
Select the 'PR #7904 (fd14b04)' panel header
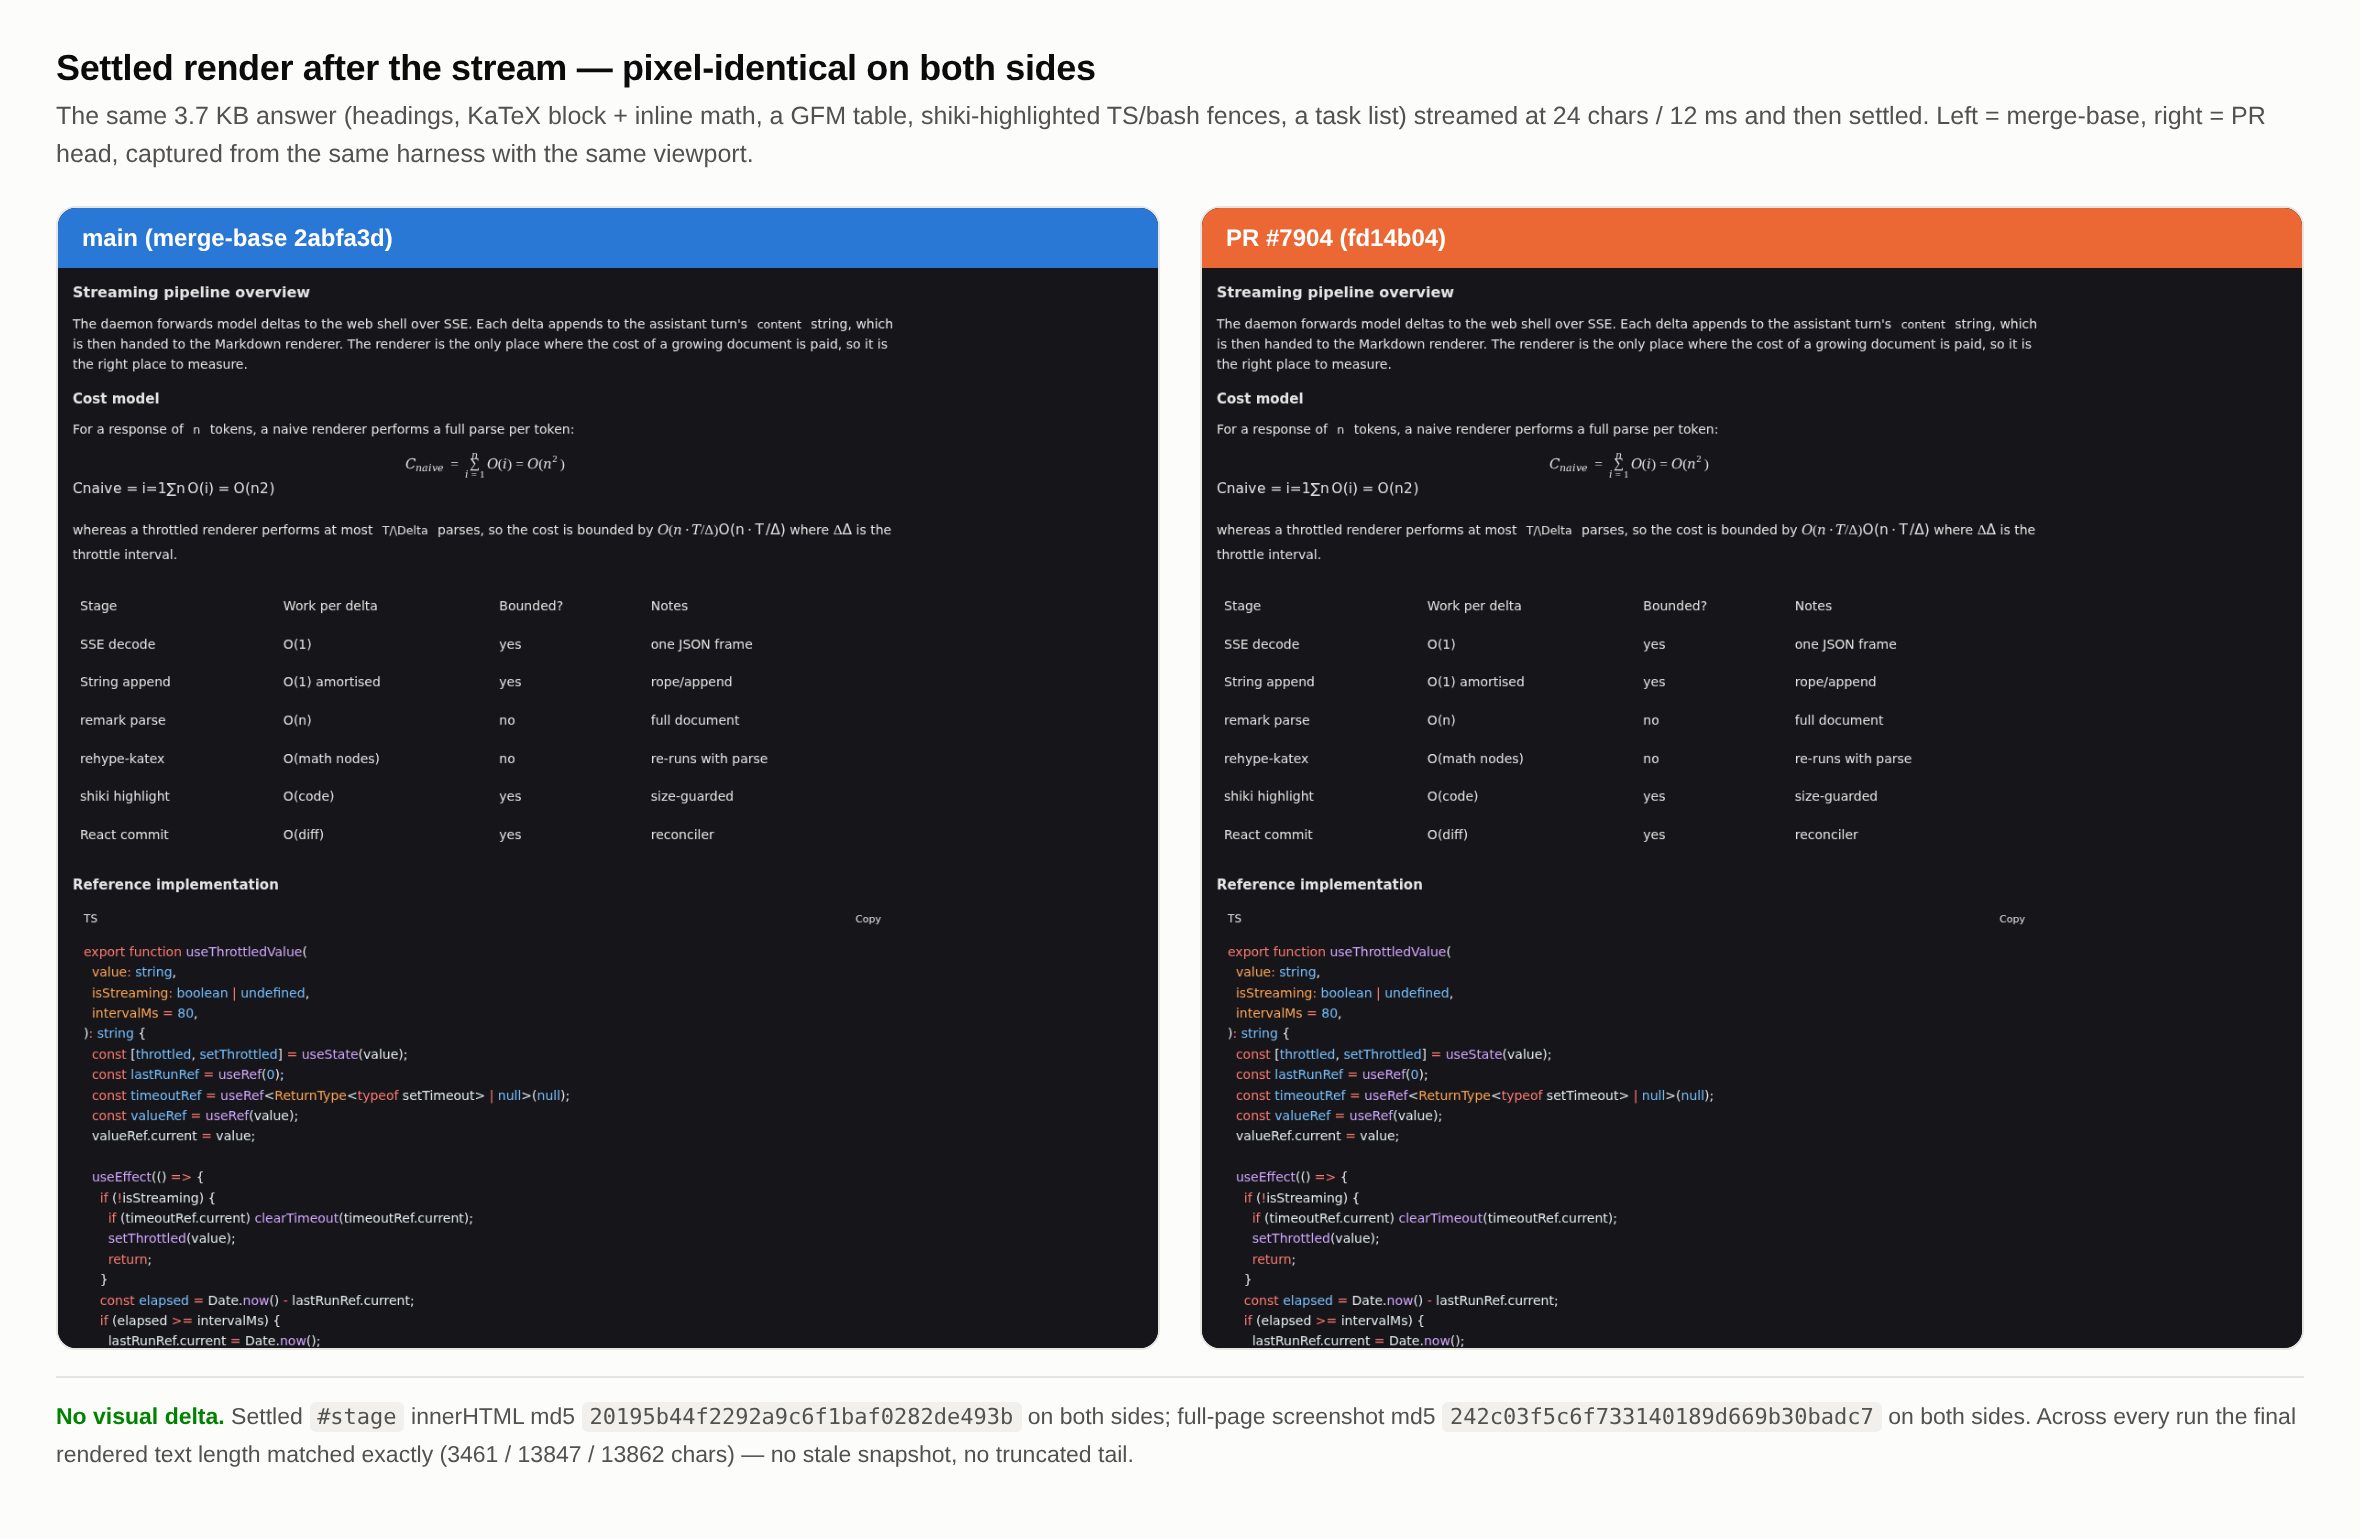(x=1752, y=238)
